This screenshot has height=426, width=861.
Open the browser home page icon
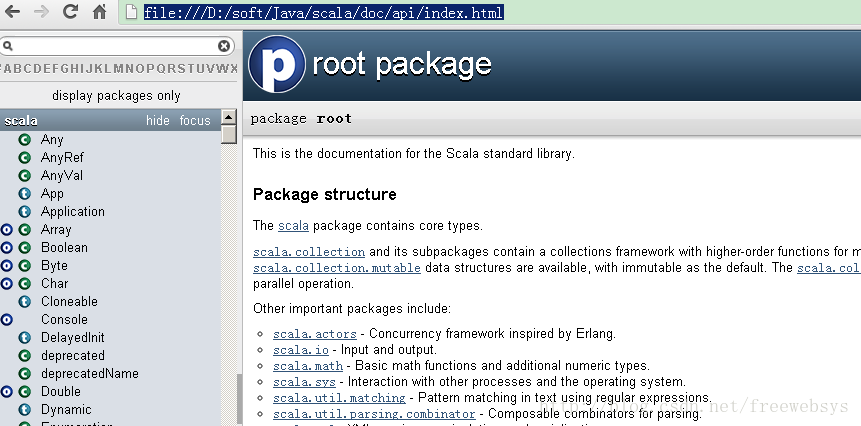pyautogui.click(x=99, y=12)
